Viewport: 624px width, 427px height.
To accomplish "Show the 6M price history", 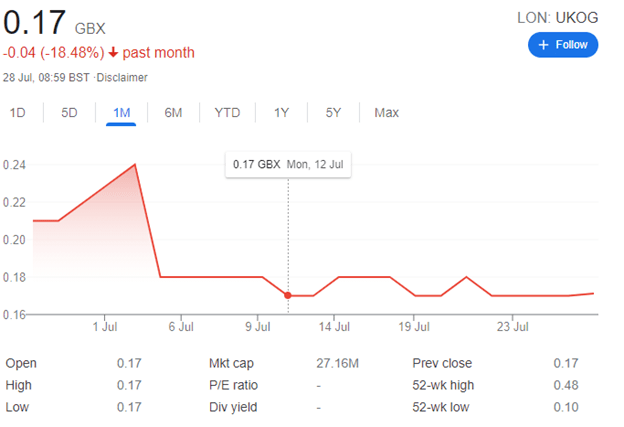I will tap(173, 113).
